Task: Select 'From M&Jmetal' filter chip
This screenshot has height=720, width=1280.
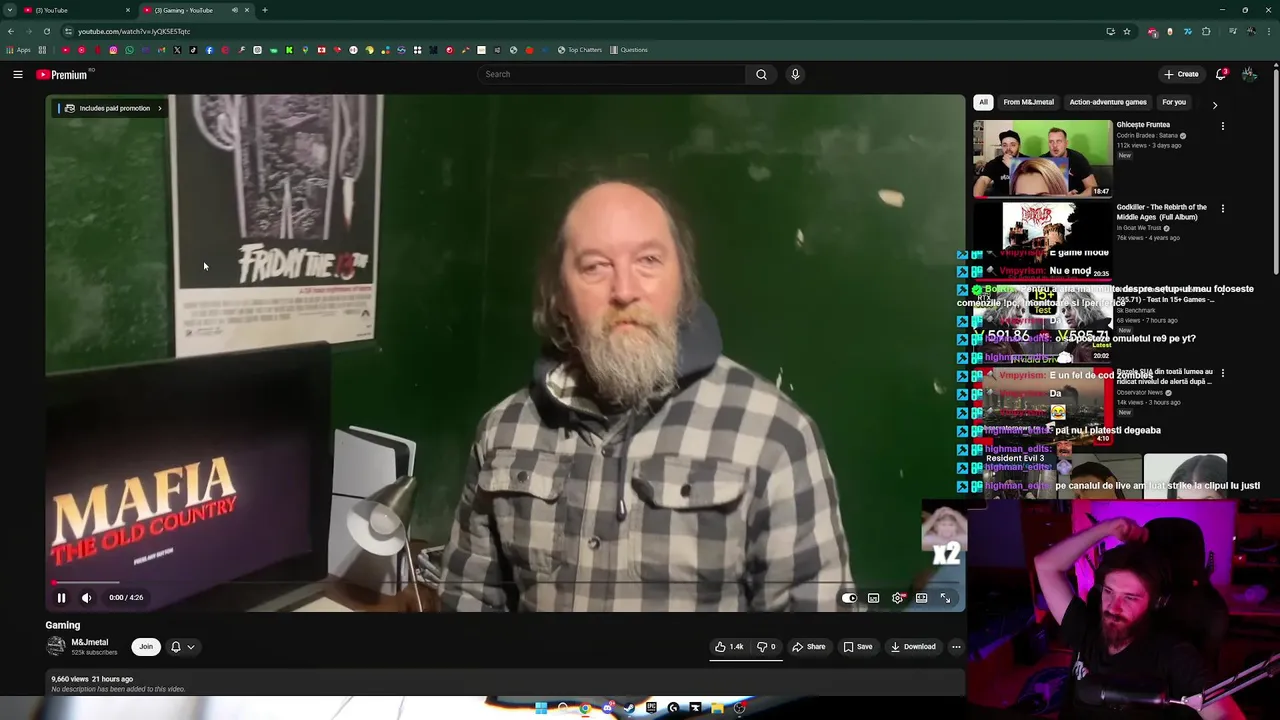Action: [x=1028, y=102]
